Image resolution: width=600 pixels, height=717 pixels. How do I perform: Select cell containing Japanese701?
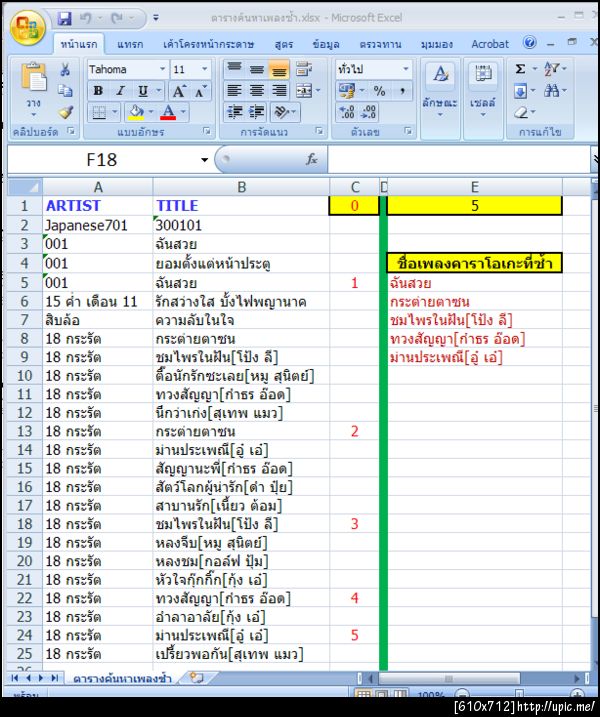[98, 225]
